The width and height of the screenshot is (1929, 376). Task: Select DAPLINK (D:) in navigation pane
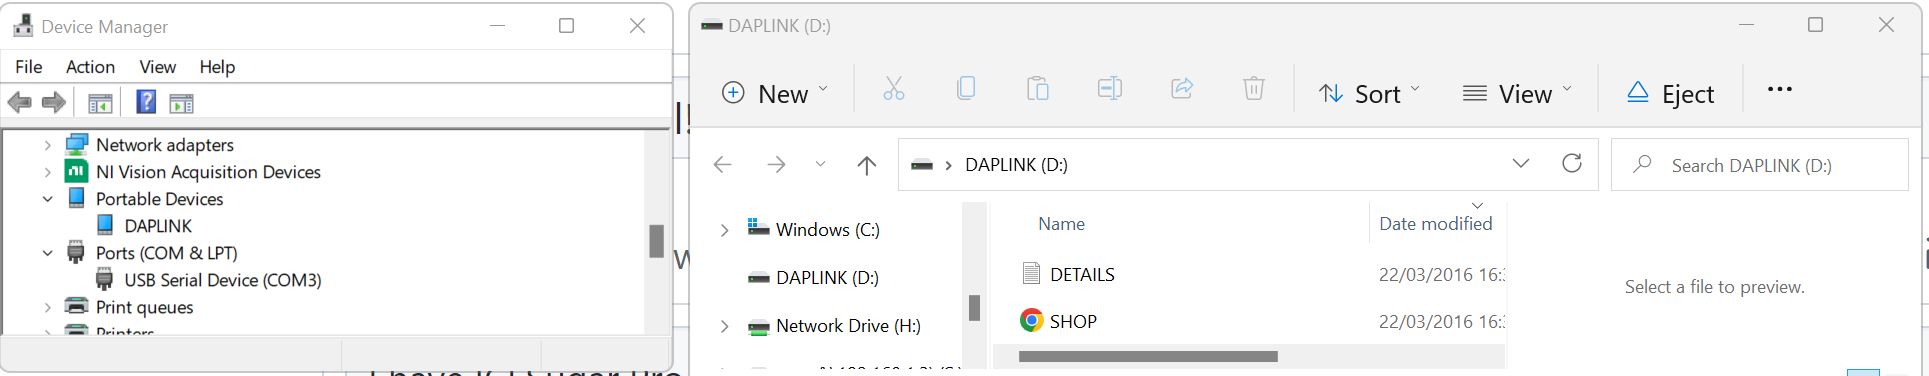coord(827,278)
